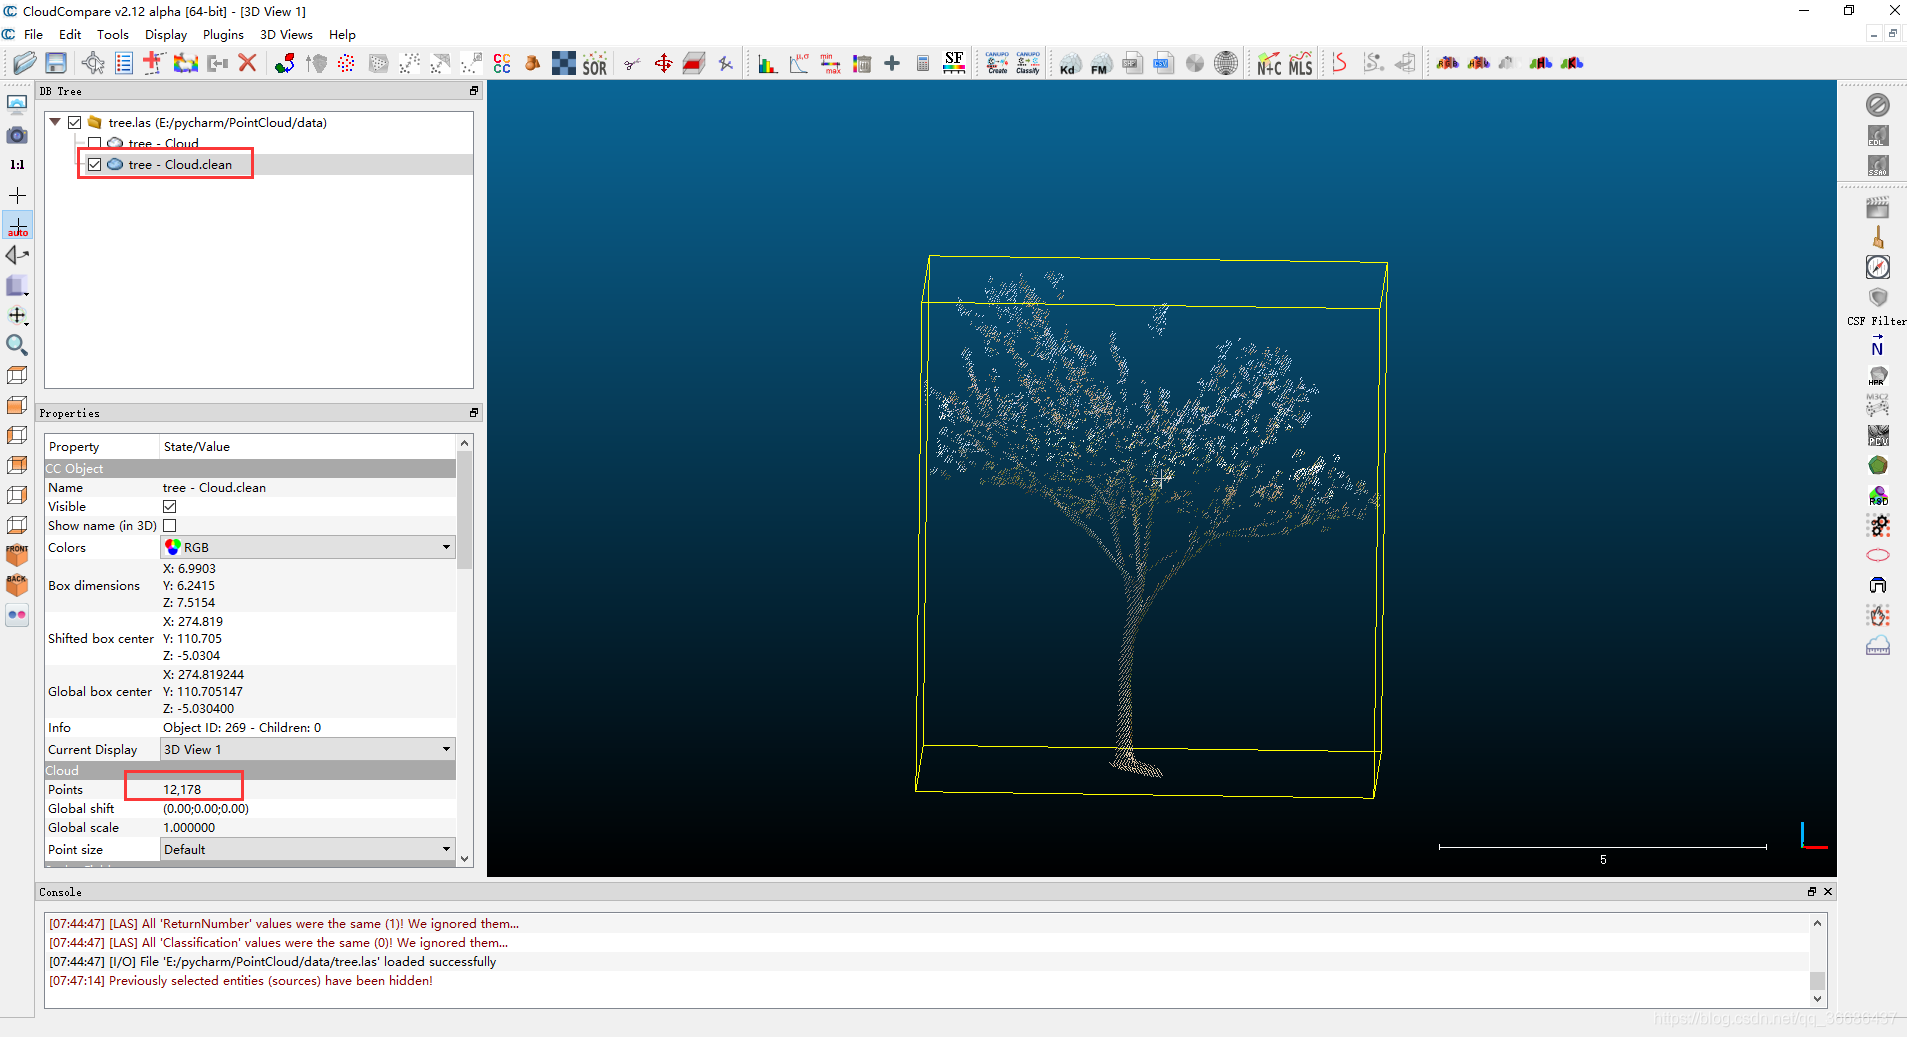The image size is (1907, 1037).
Task: Click the SHP file icon
Action: [x=1131, y=64]
